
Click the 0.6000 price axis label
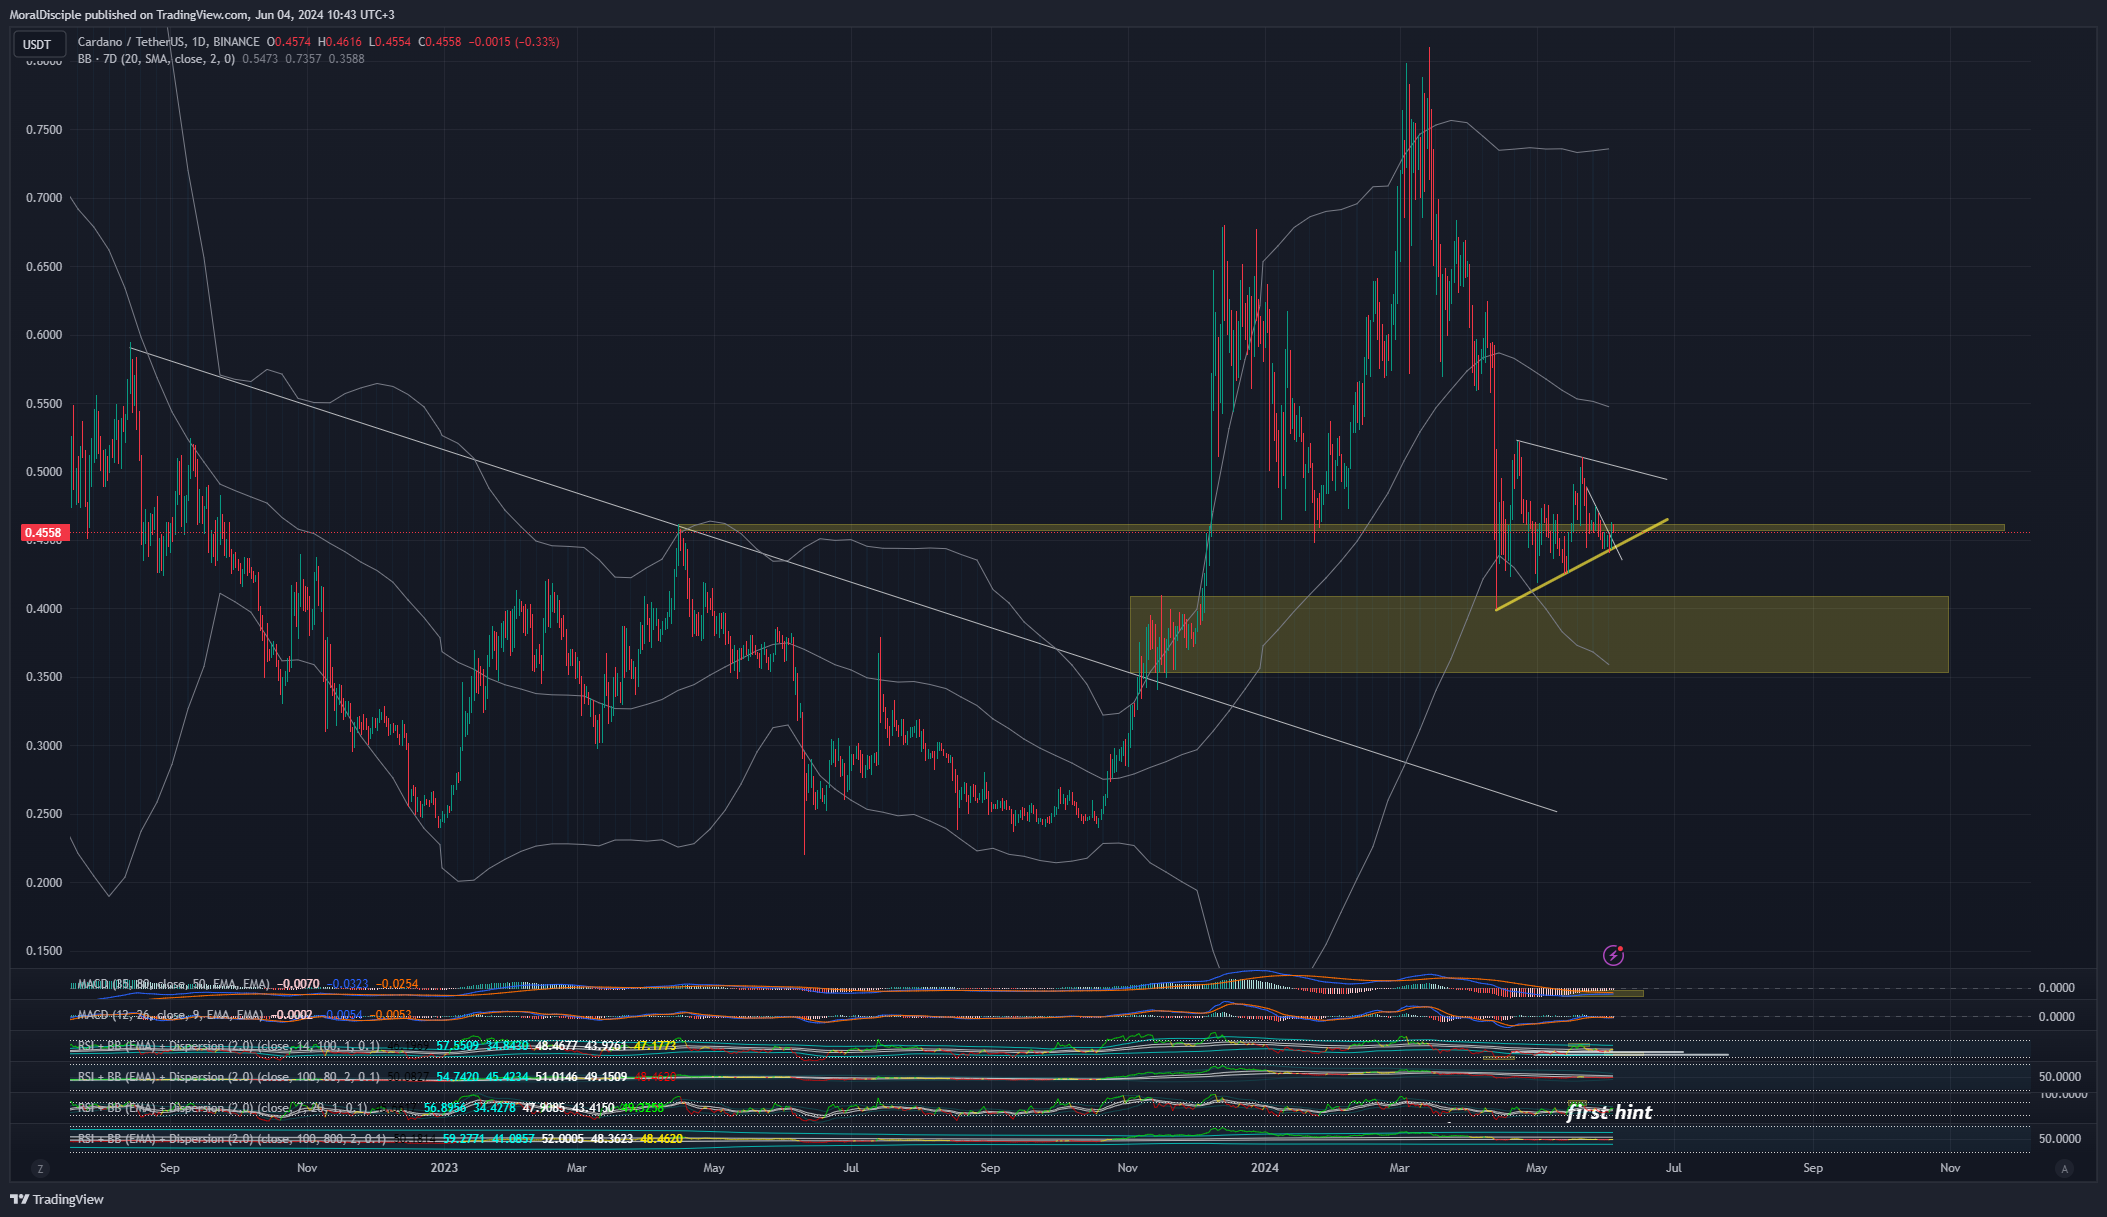click(44, 335)
